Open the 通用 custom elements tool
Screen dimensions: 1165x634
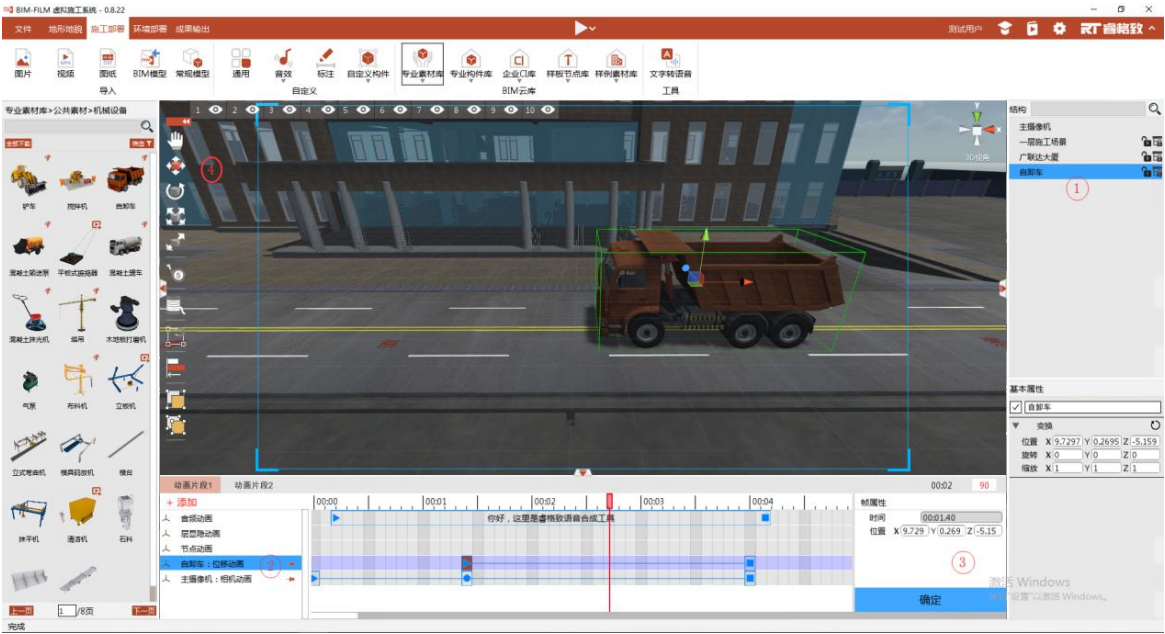click(241, 63)
